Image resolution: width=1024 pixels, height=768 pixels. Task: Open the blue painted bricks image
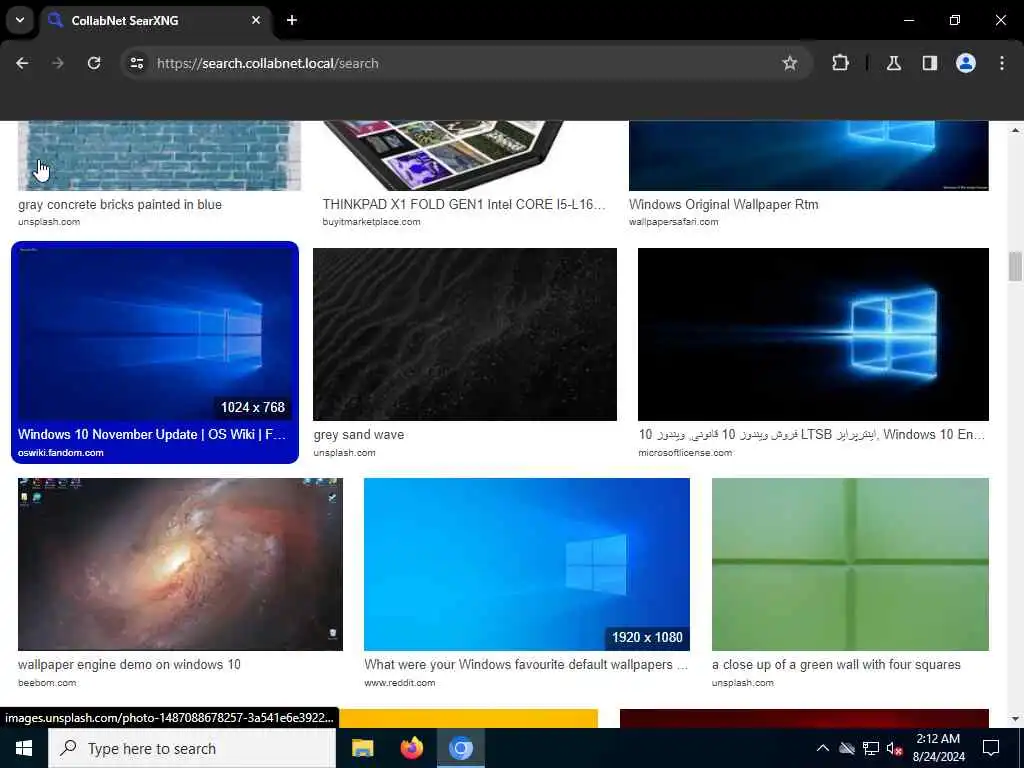click(159, 155)
